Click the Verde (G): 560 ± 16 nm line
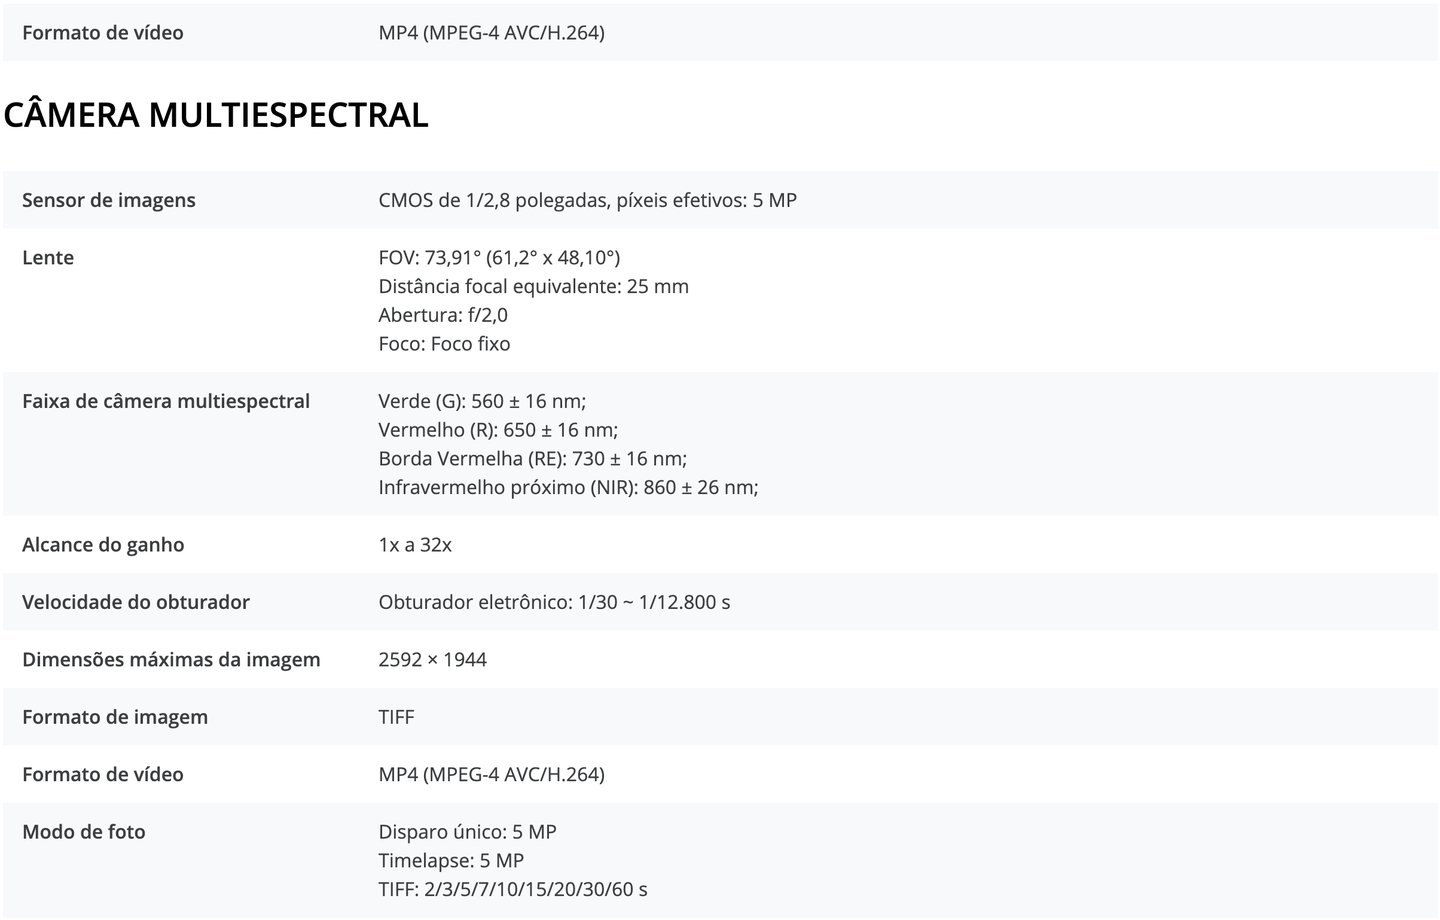 coord(482,401)
